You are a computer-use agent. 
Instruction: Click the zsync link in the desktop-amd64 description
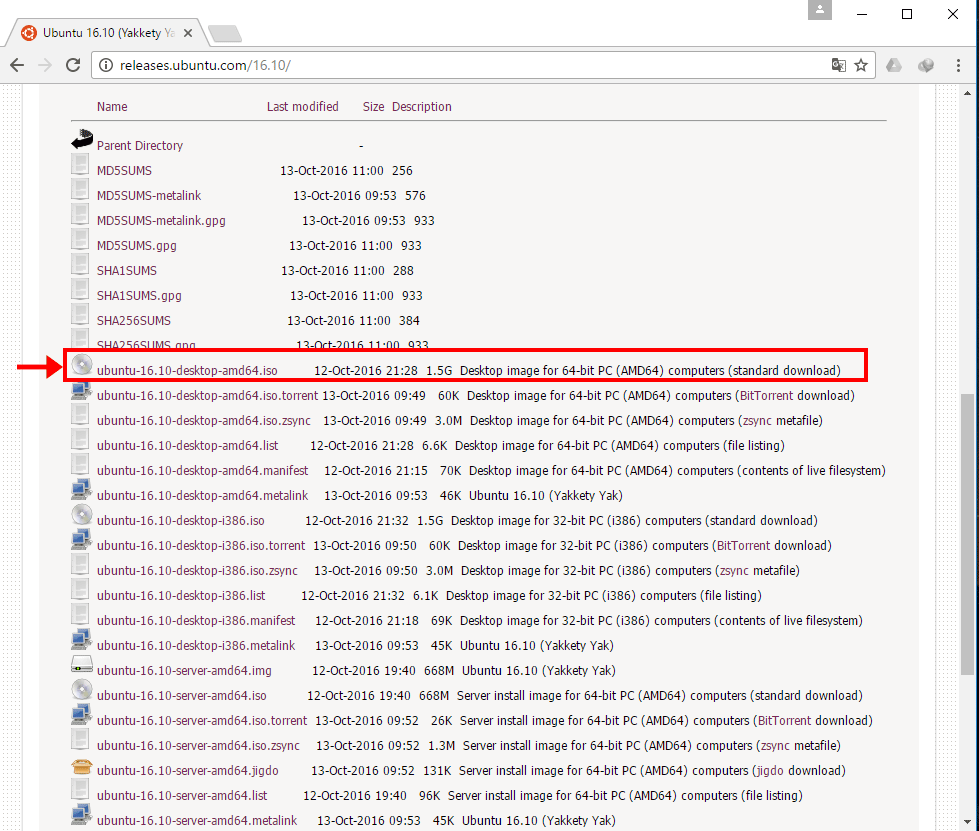(757, 420)
